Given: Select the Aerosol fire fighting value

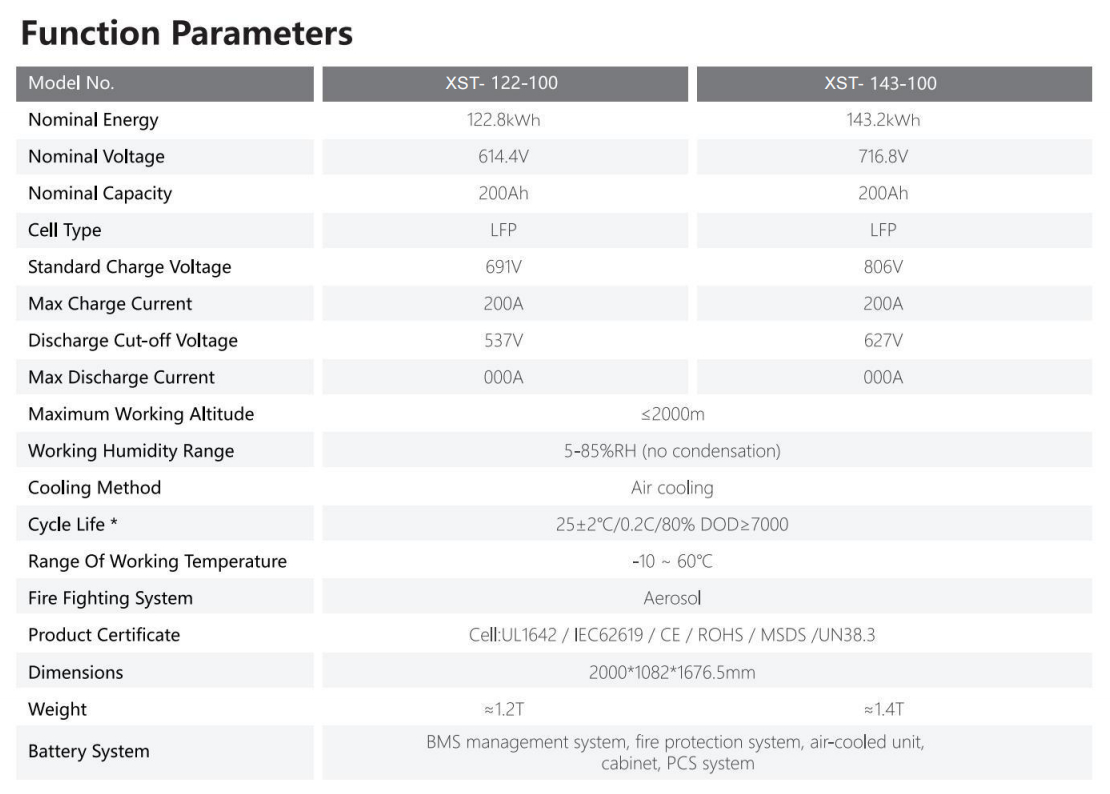Looking at the screenshot, I should click(672, 598).
